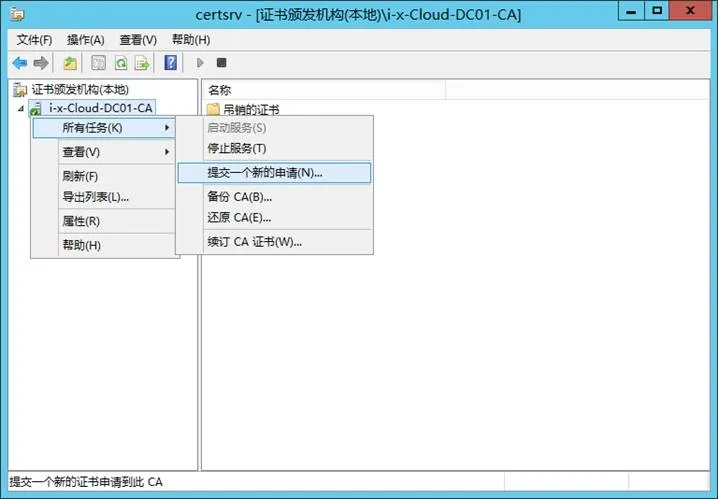Click the certsrv icon in title bar
Viewport: 718px width, 499px height.
[17, 15]
